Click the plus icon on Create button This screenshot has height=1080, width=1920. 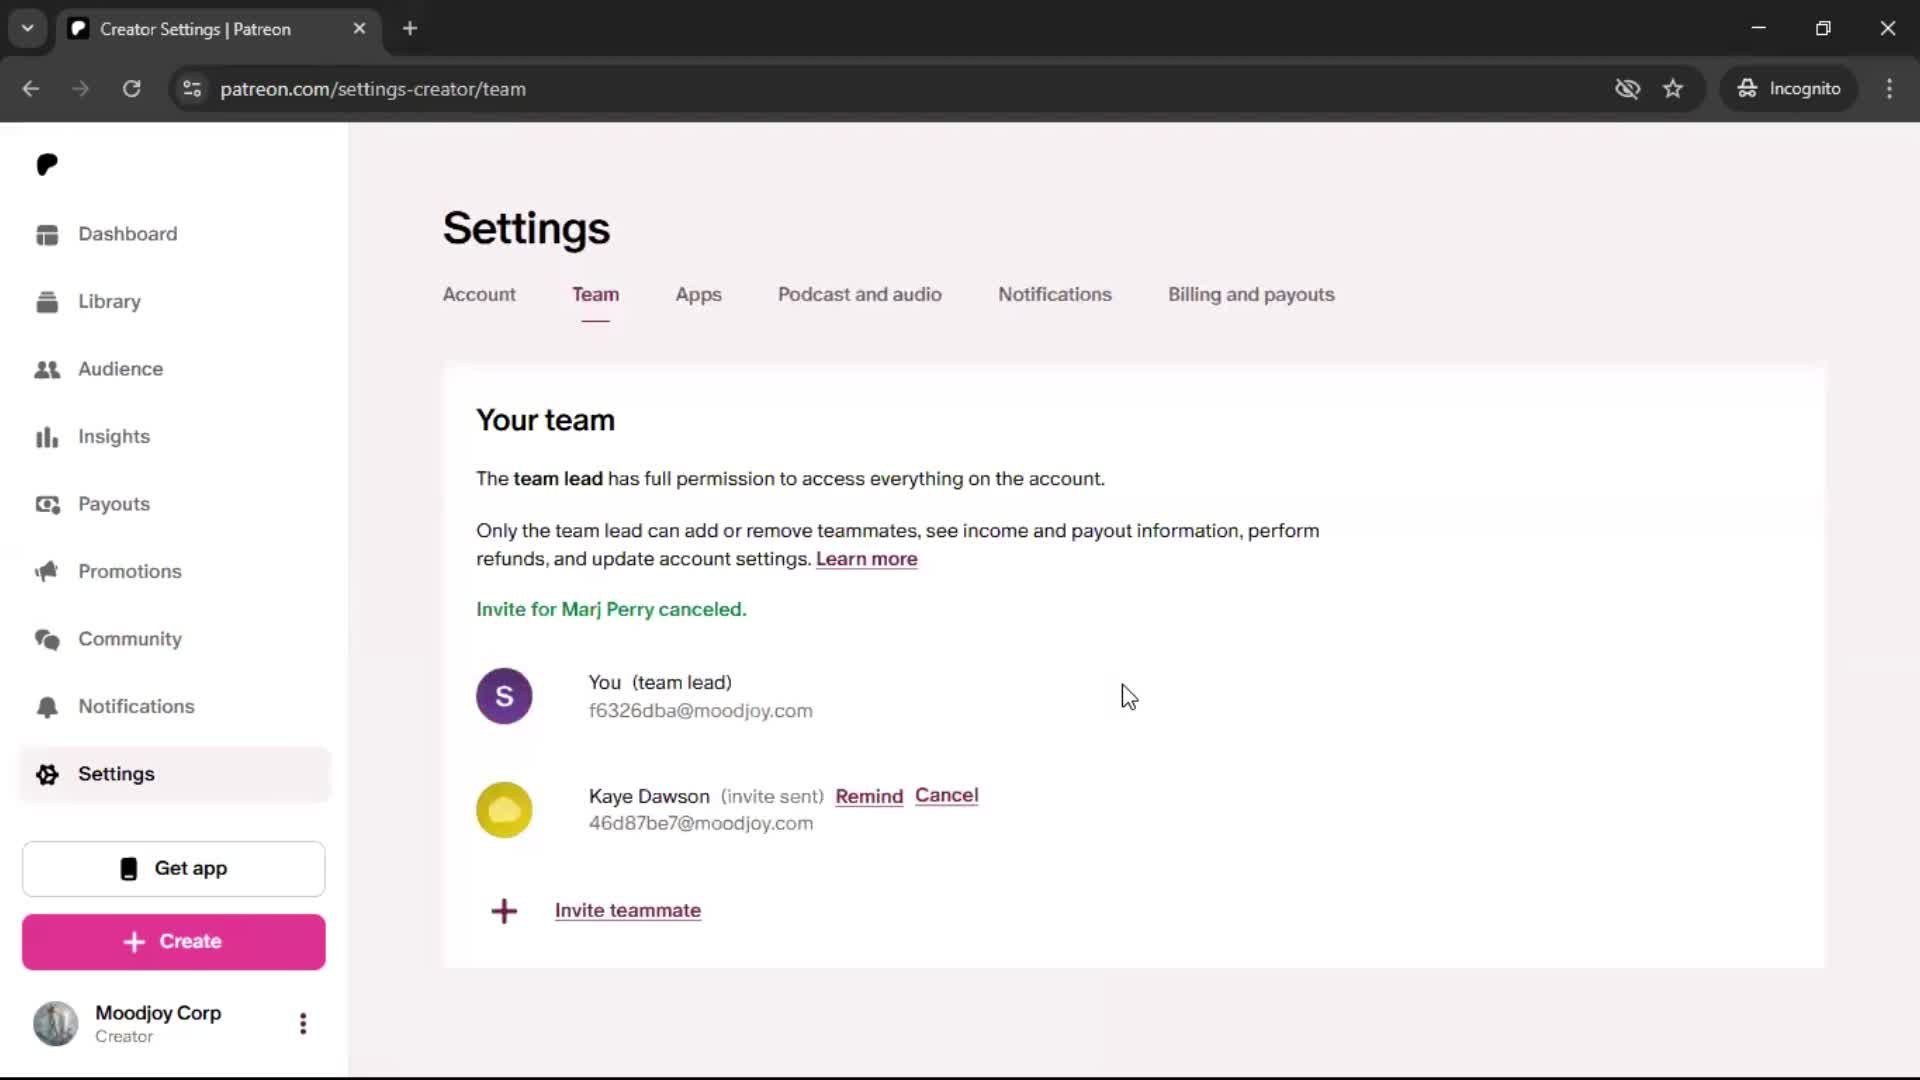134,942
